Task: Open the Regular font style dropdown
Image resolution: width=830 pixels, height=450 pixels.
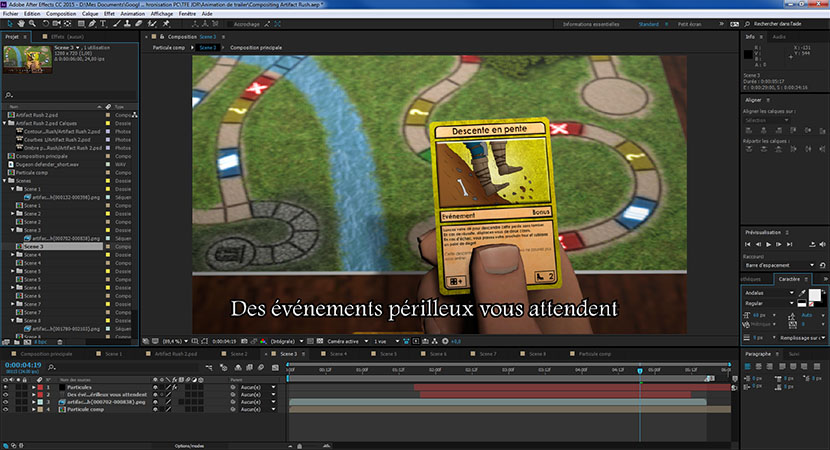Action: point(769,303)
